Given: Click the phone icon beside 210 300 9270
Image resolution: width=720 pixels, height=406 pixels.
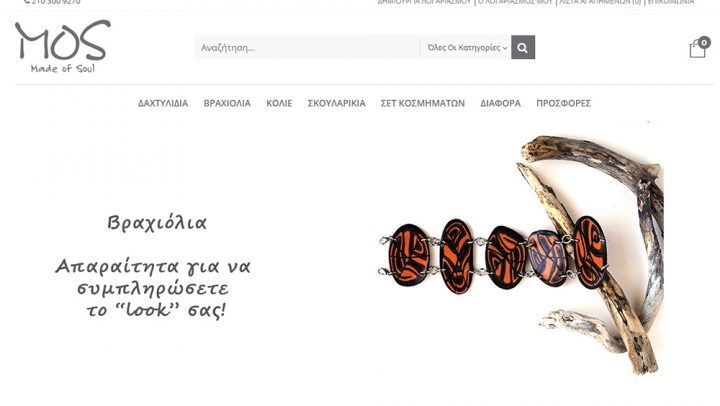Looking at the screenshot, I should pos(27,2).
